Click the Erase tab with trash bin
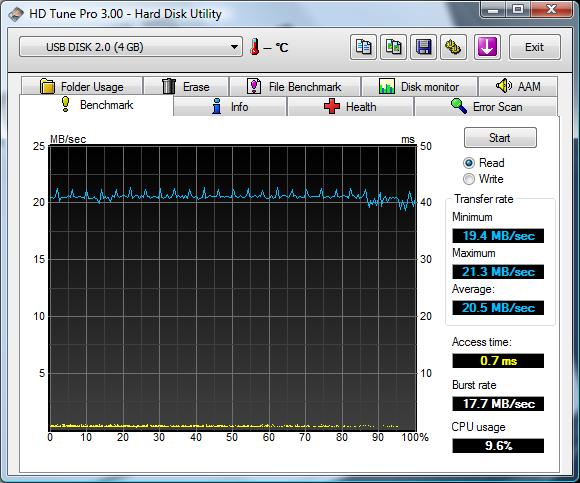The image size is (580, 483). pyautogui.click(x=186, y=87)
